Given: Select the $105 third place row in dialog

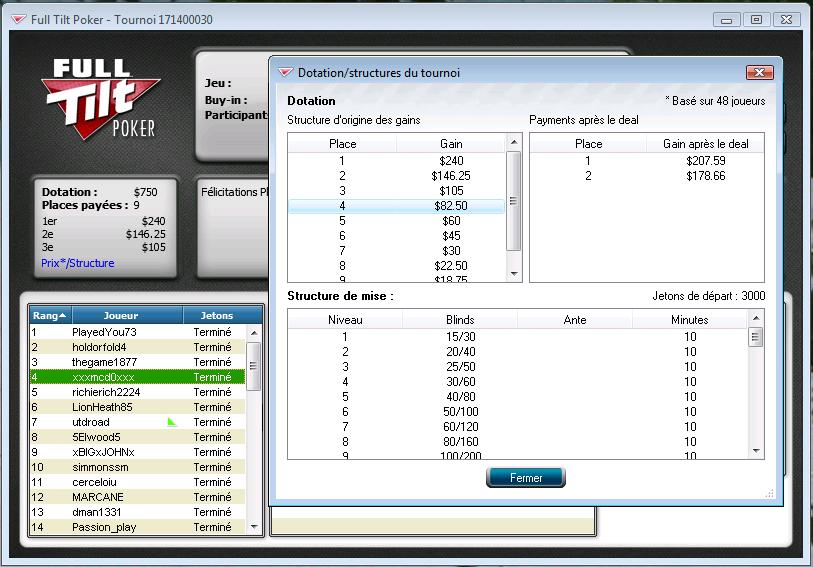Looking at the screenshot, I should point(397,191).
